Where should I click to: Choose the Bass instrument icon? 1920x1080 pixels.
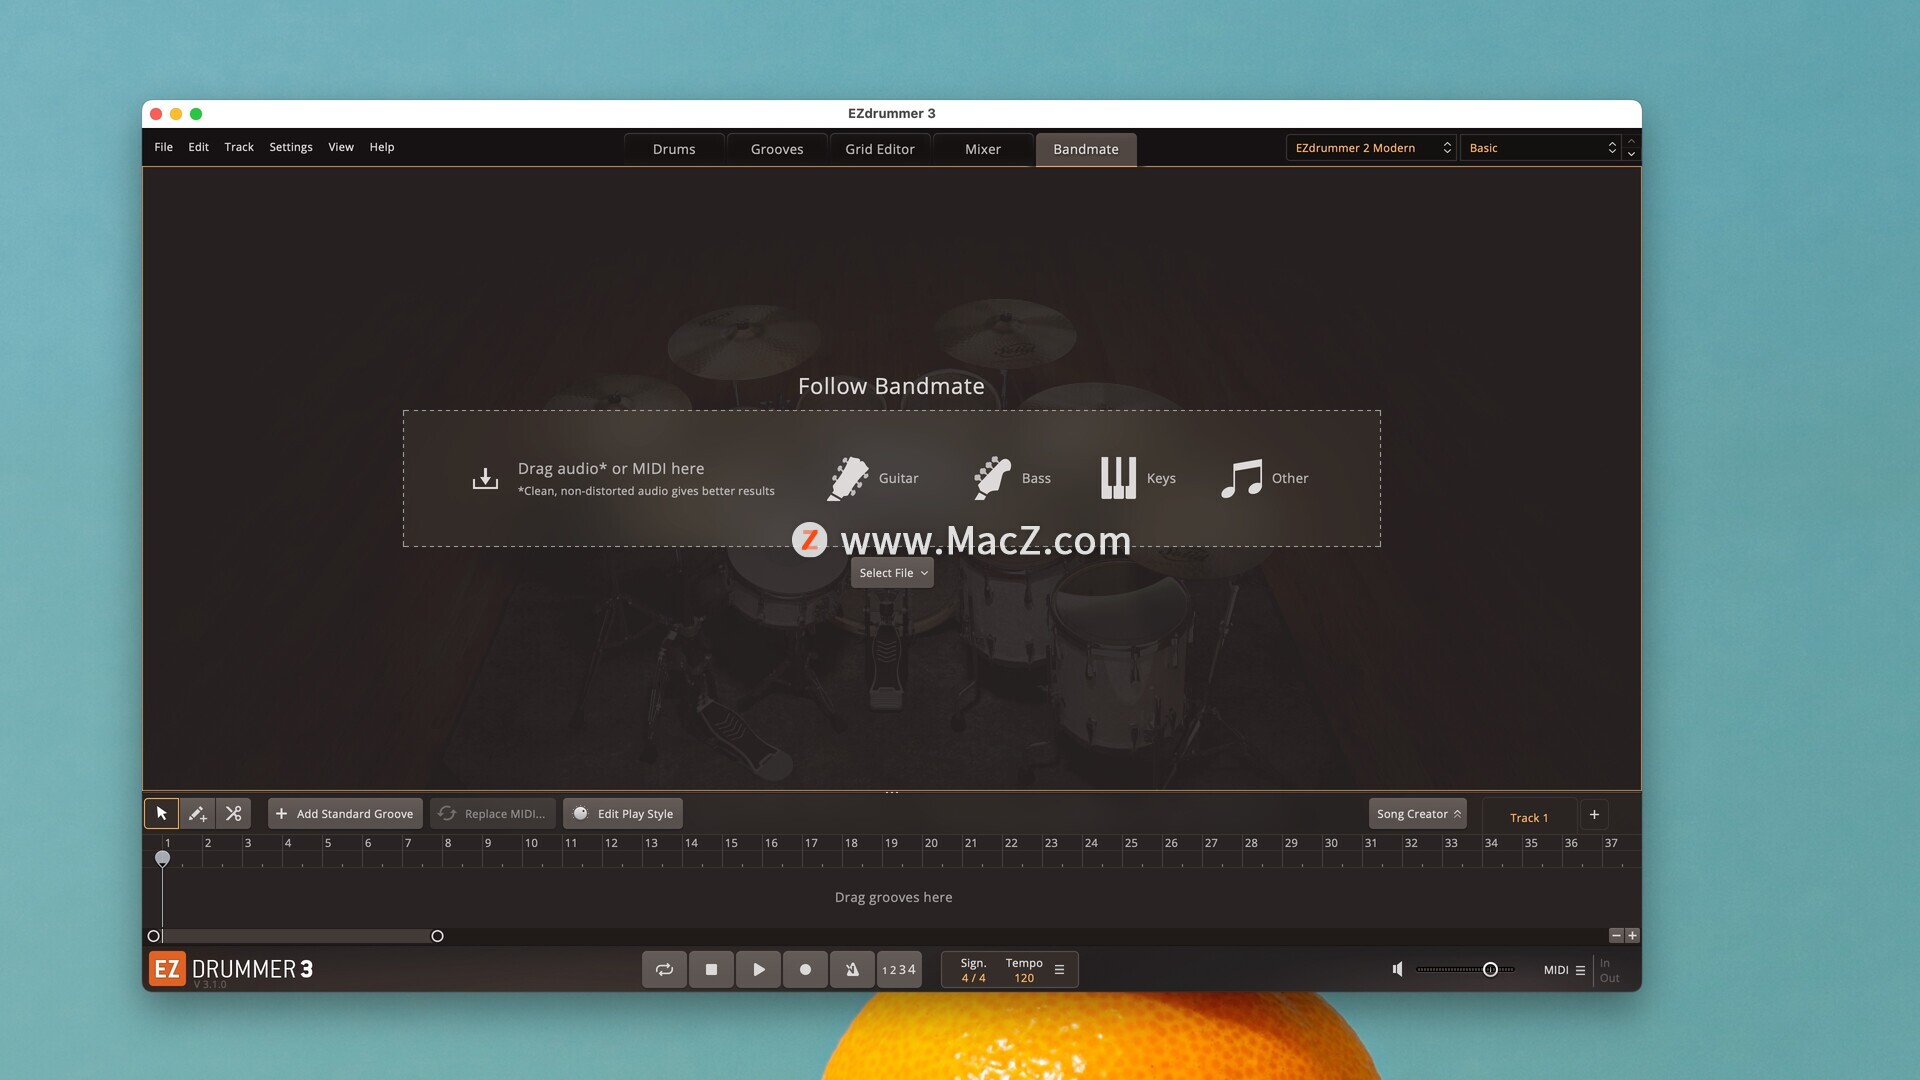(992, 478)
